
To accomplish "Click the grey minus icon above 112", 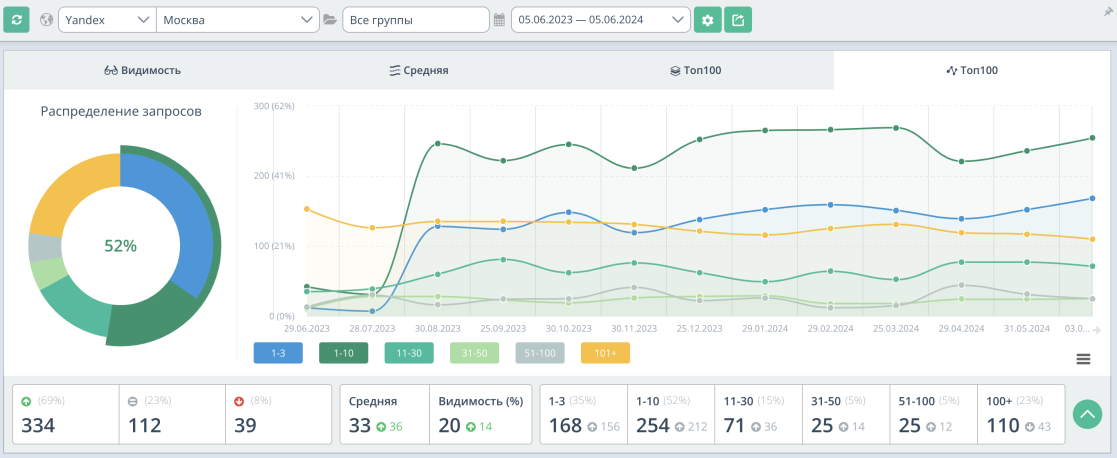I will (133, 401).
